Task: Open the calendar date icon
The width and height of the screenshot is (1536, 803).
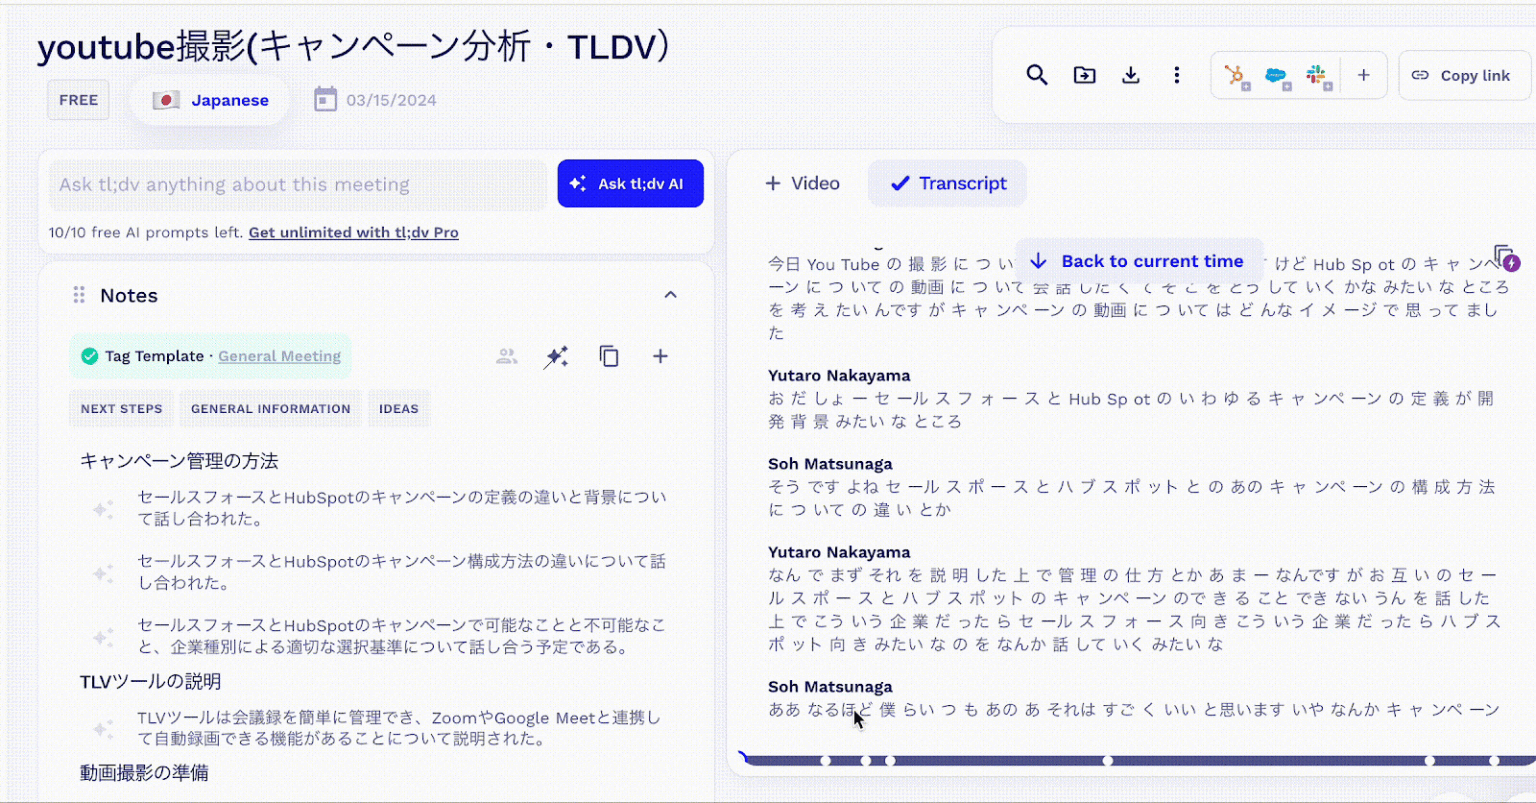Action: pyautogui.click(x=325, y=99)
